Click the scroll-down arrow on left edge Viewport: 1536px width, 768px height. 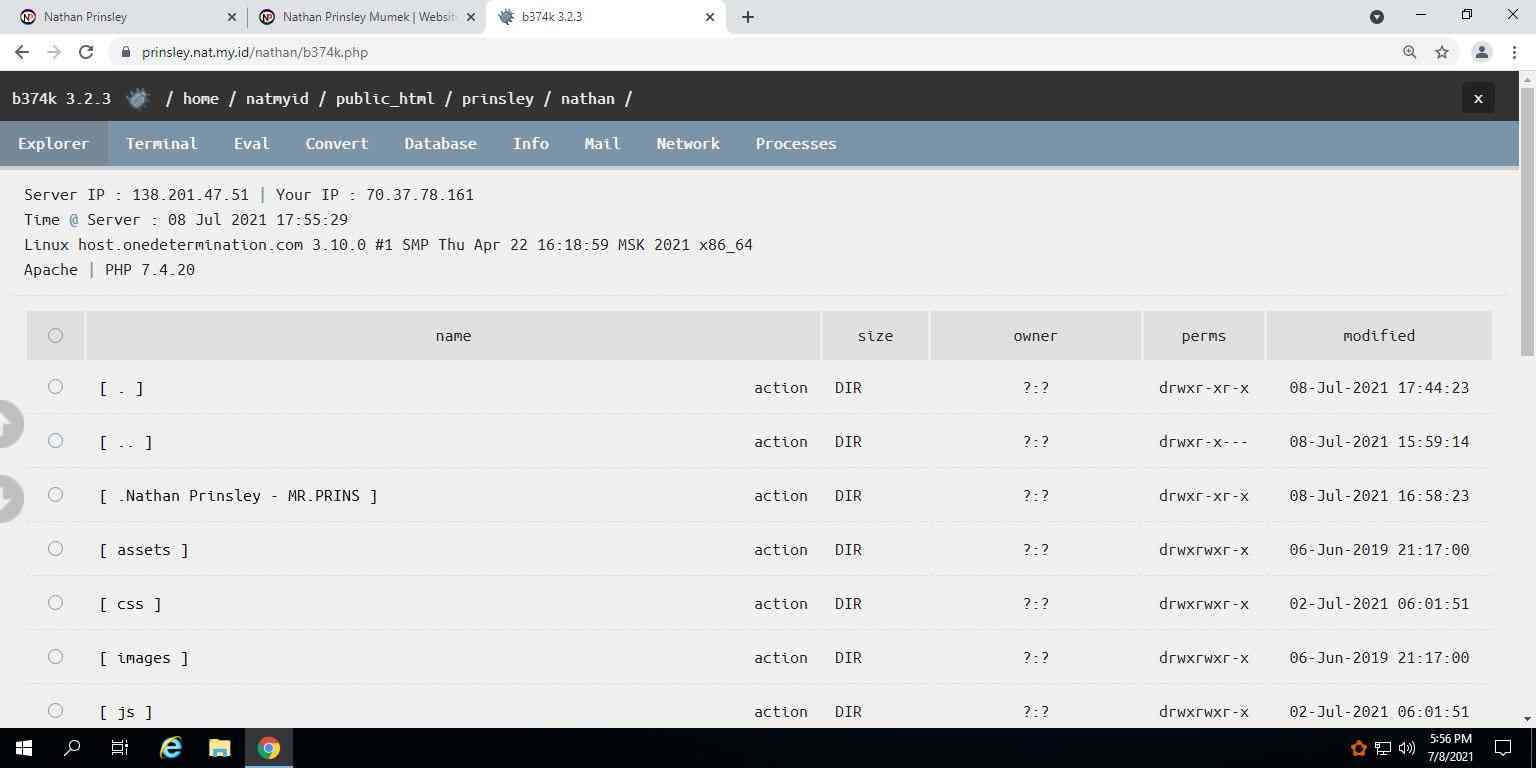tap(8, 498)
